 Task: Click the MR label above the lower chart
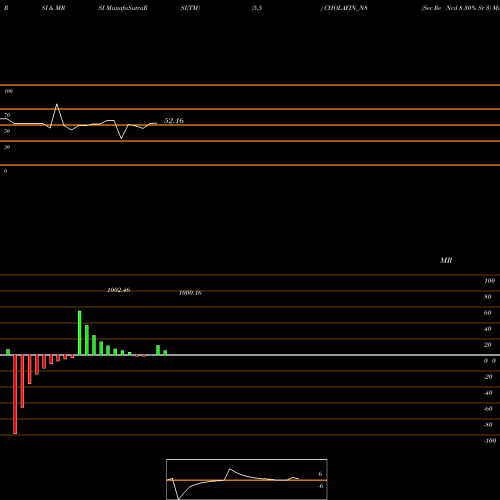[x=446, y=260]
